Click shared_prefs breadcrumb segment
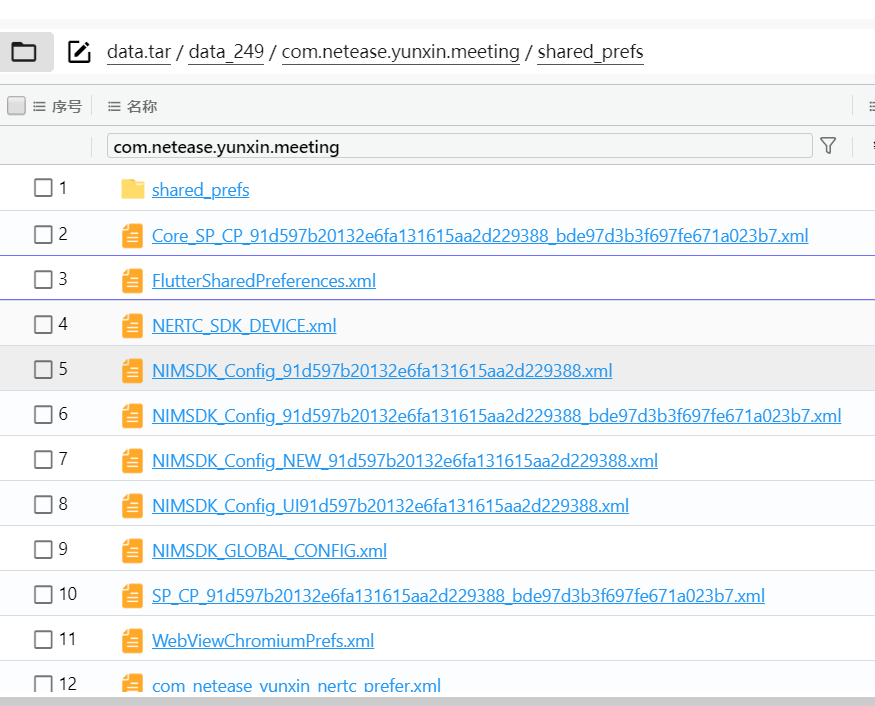This screenshot has width=875, height=706. [590, 52]
